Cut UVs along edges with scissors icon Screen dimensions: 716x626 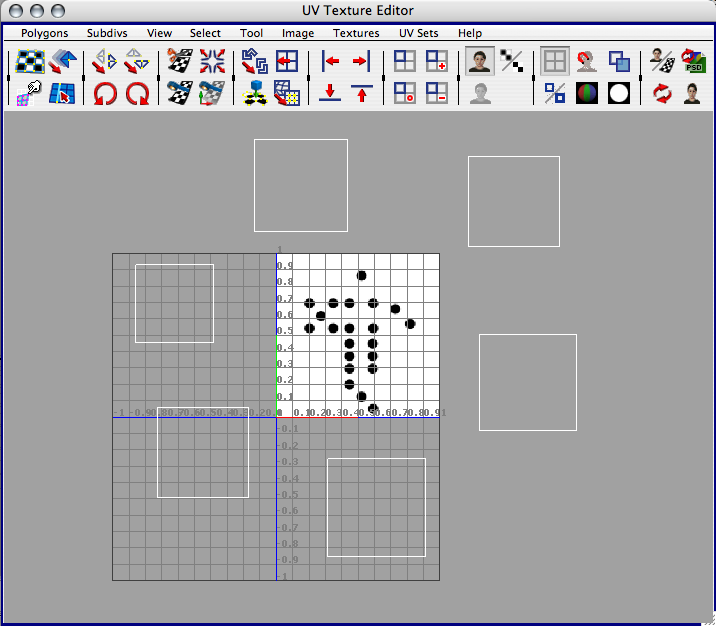click(x=180, y=61)
